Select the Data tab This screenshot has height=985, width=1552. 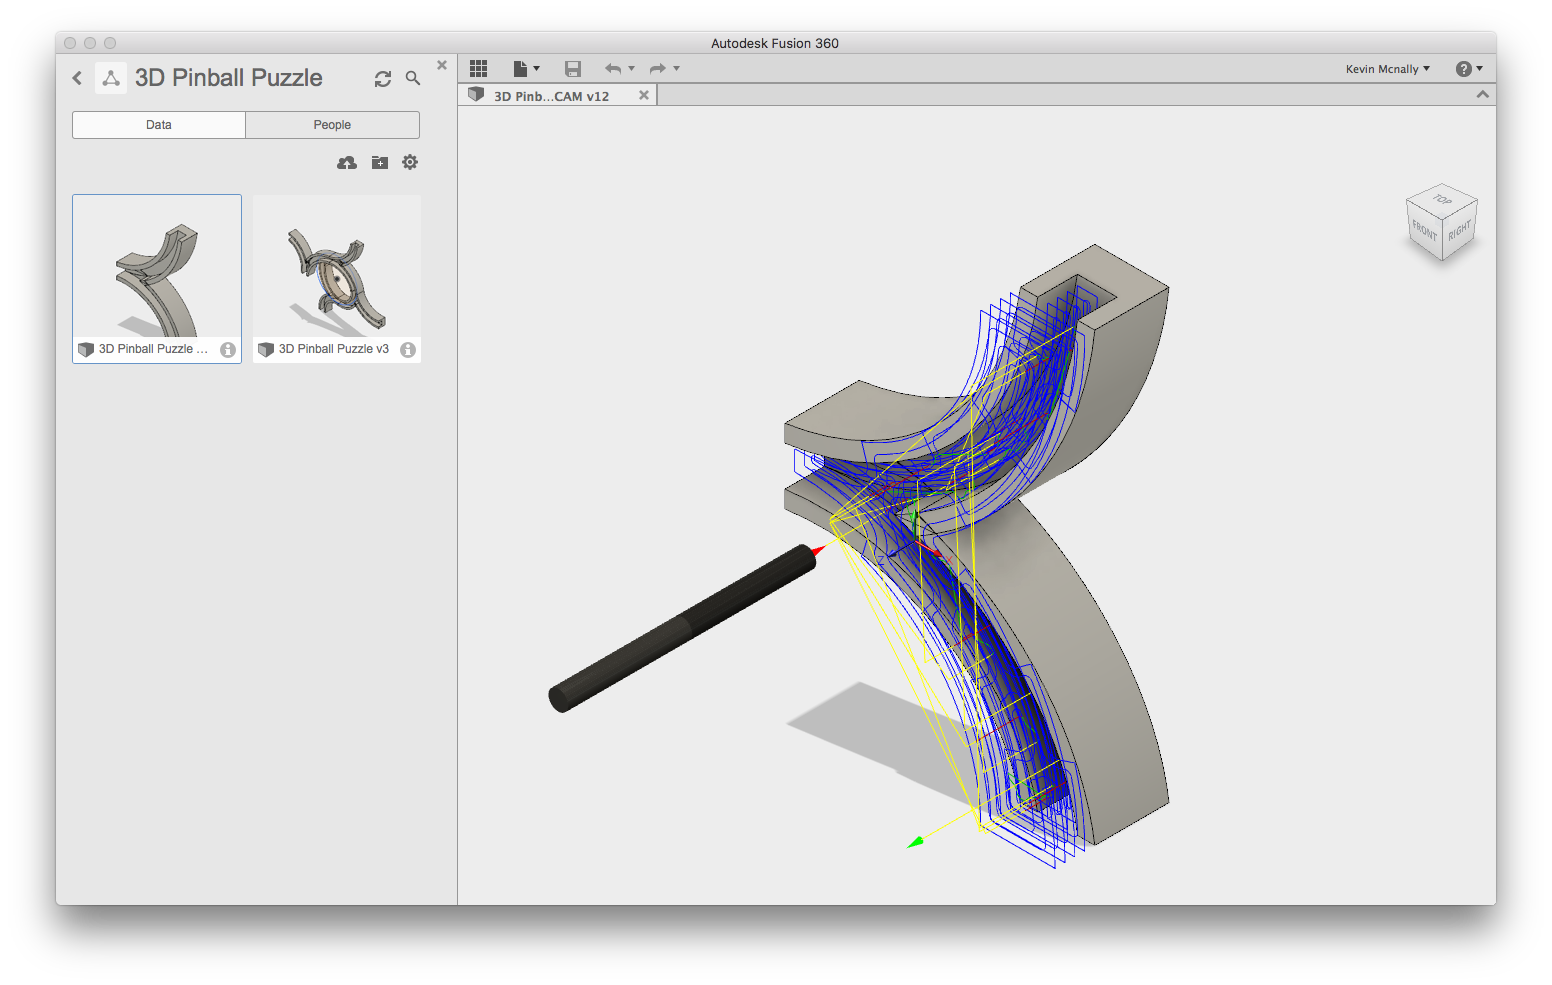click(159, 125)
